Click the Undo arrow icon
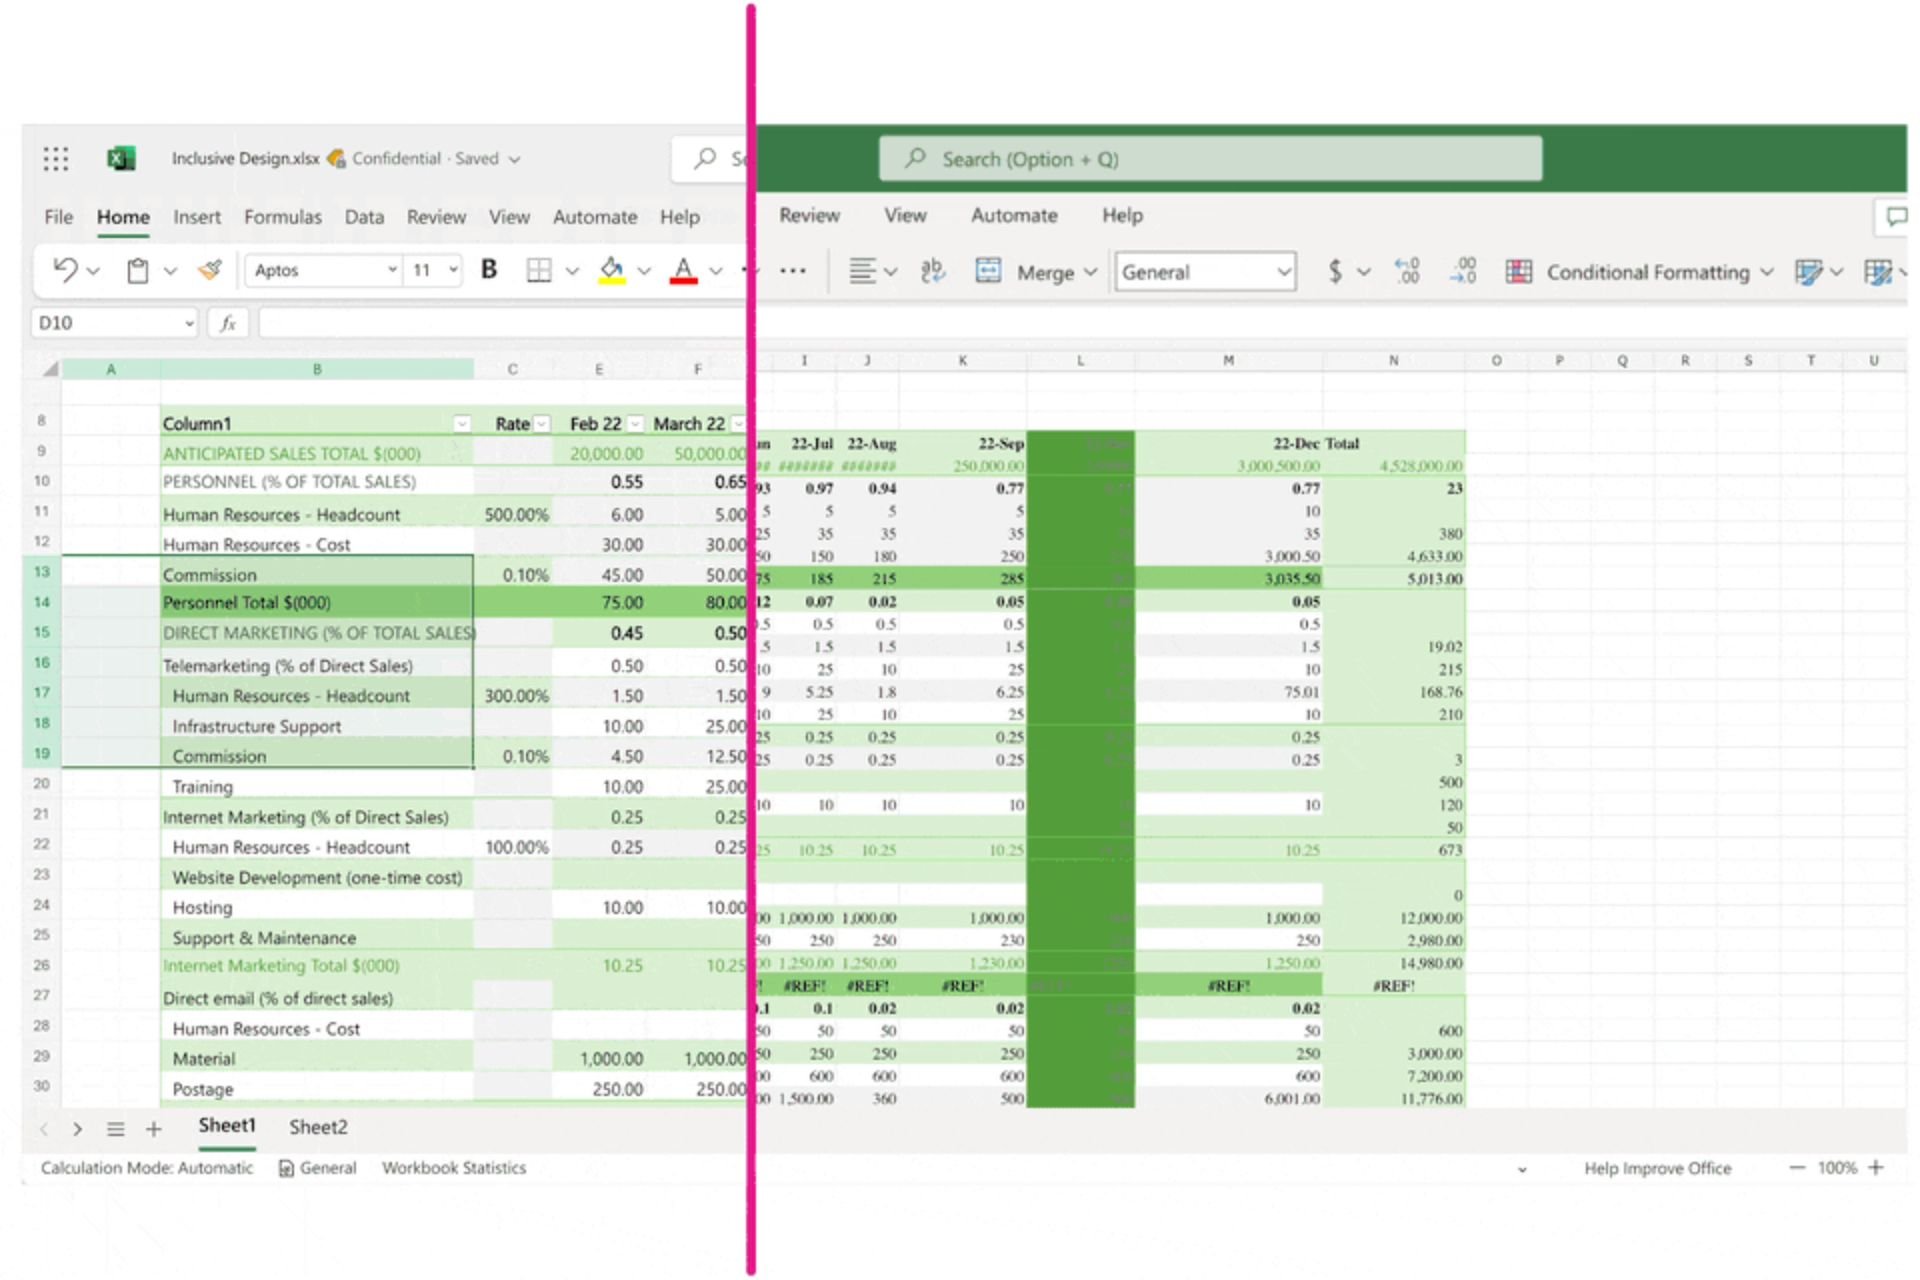 [x=65, y=270]
